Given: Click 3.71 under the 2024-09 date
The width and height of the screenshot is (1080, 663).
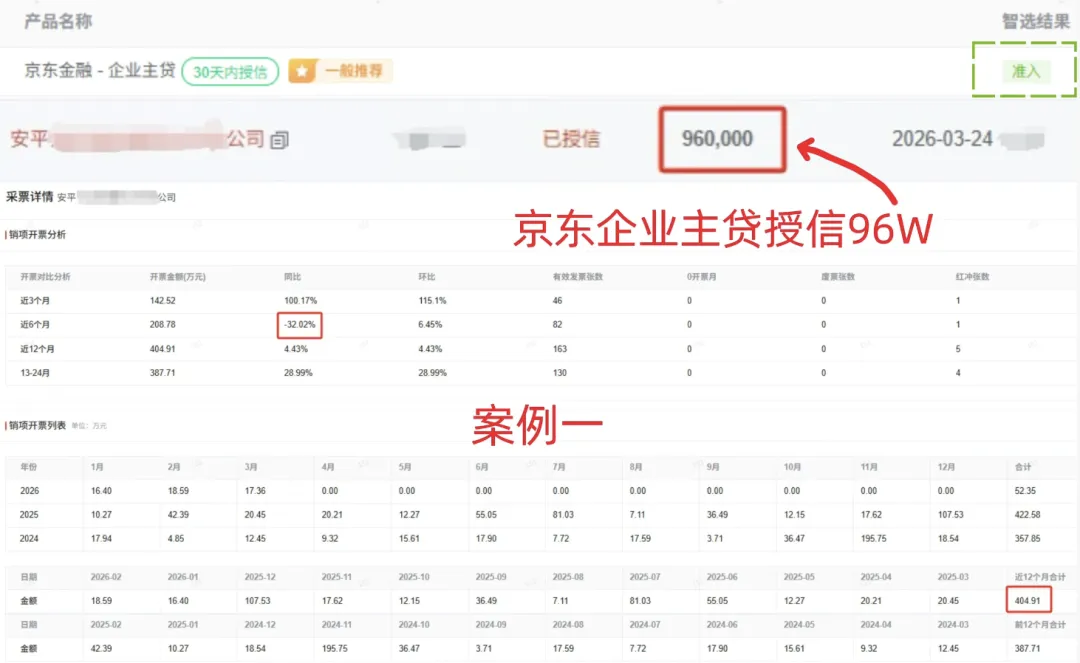Looking at the screenshot, I should (484, 649).
